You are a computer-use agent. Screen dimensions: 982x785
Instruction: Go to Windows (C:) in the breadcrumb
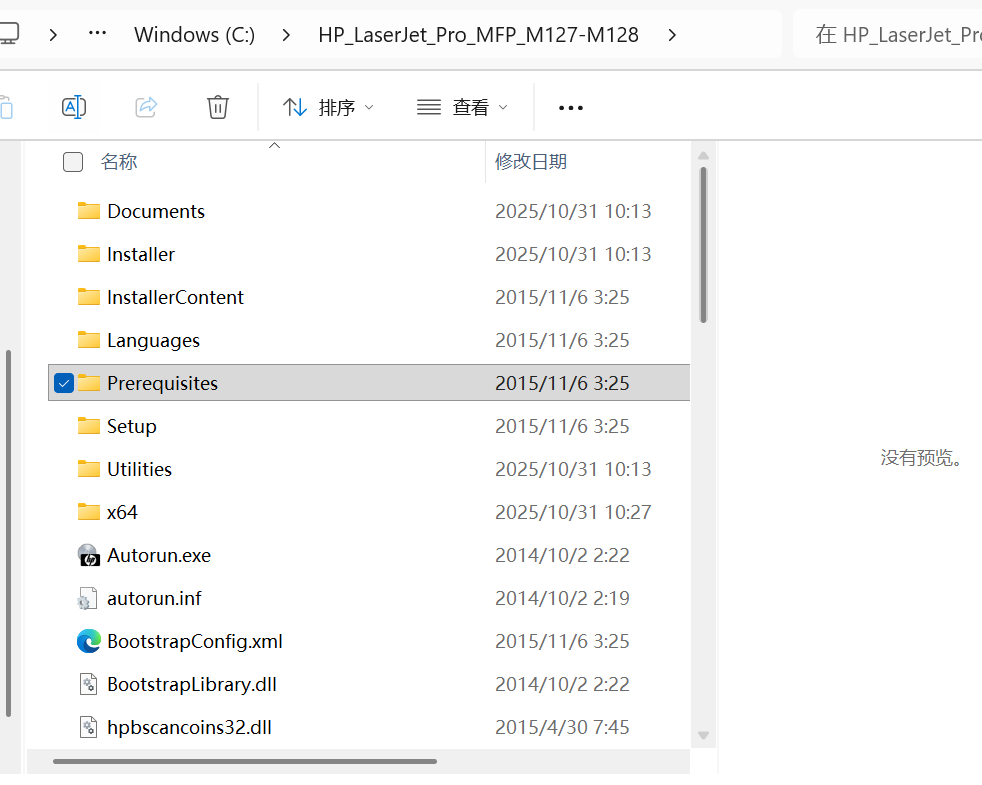[194, 34]
